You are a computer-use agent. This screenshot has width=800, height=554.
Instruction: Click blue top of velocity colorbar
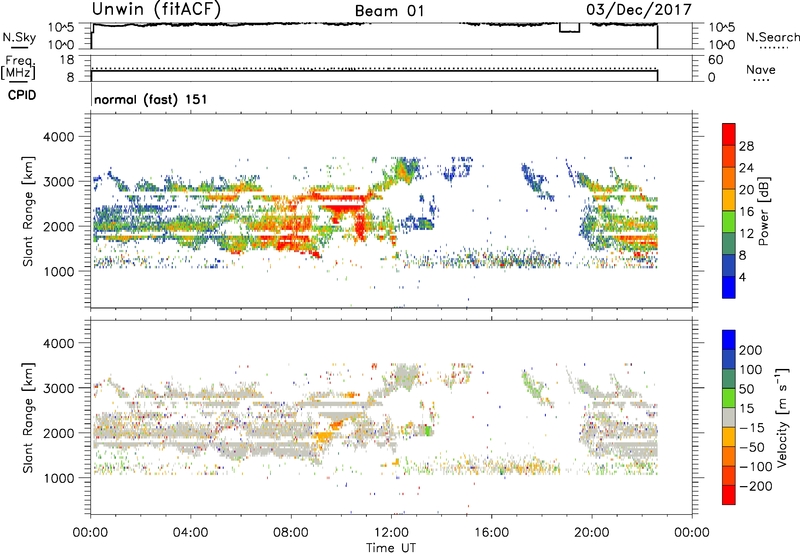click(x=729, y=340)
